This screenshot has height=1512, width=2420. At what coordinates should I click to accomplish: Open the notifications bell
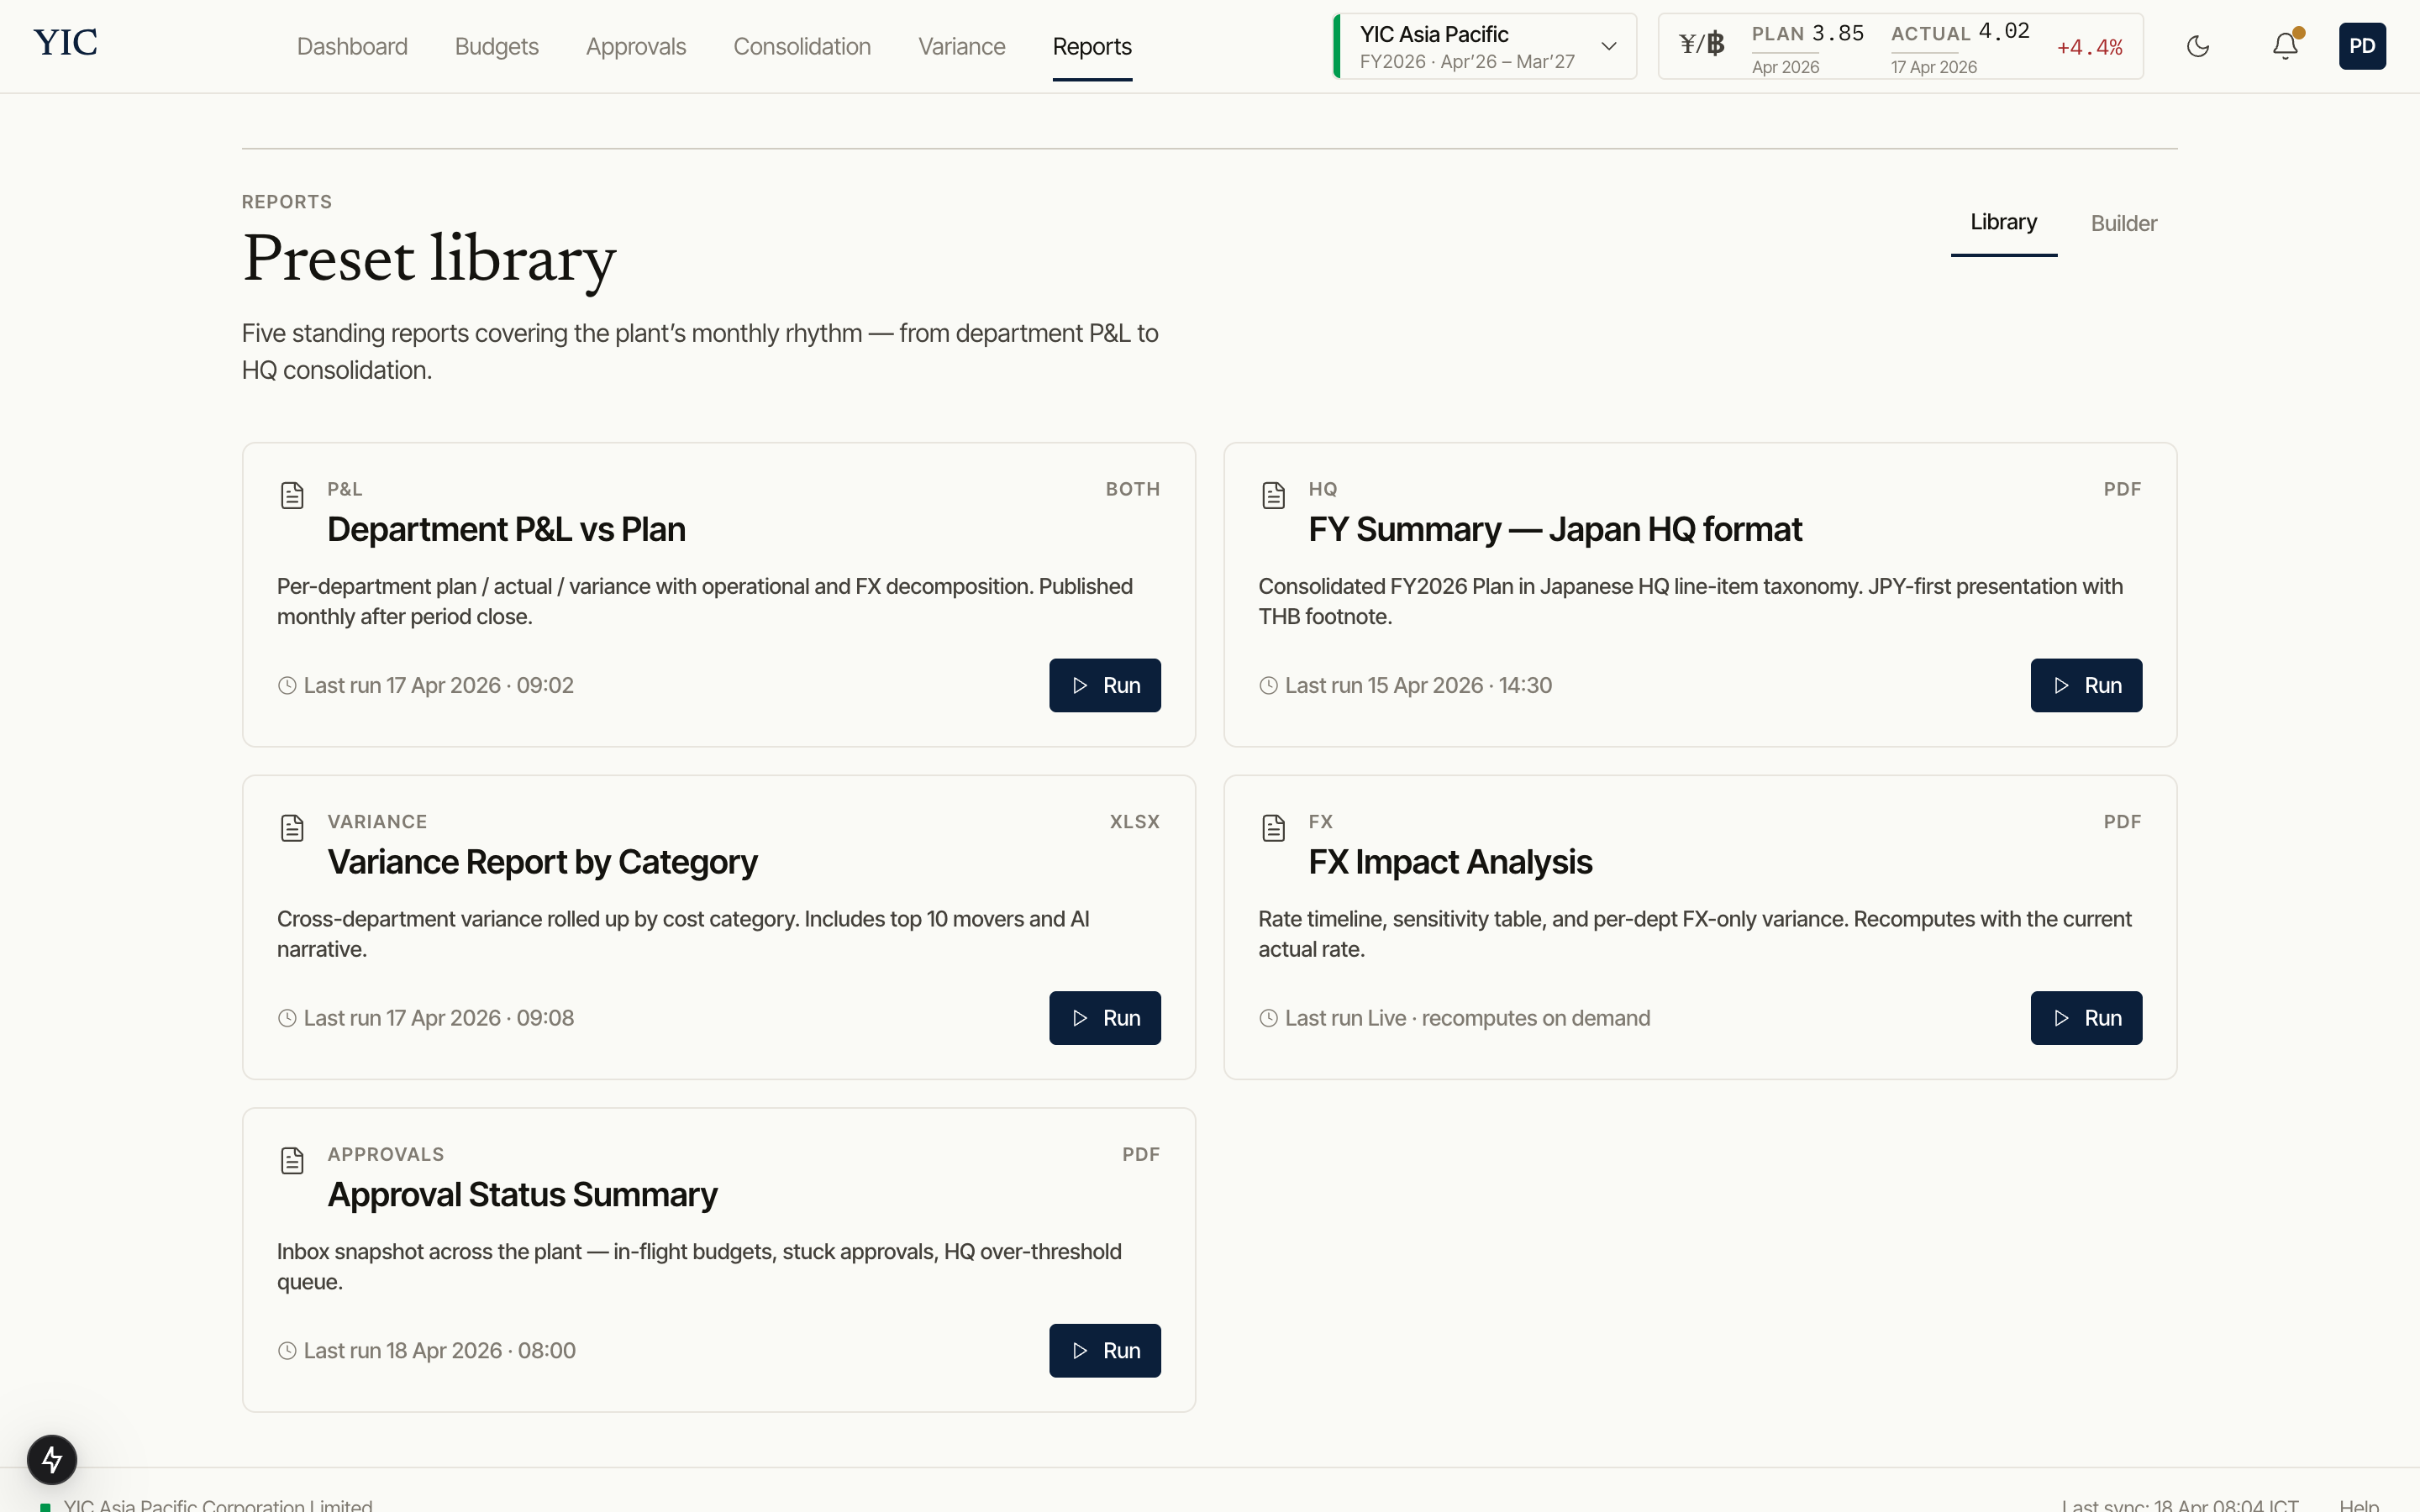point(2284,46)
